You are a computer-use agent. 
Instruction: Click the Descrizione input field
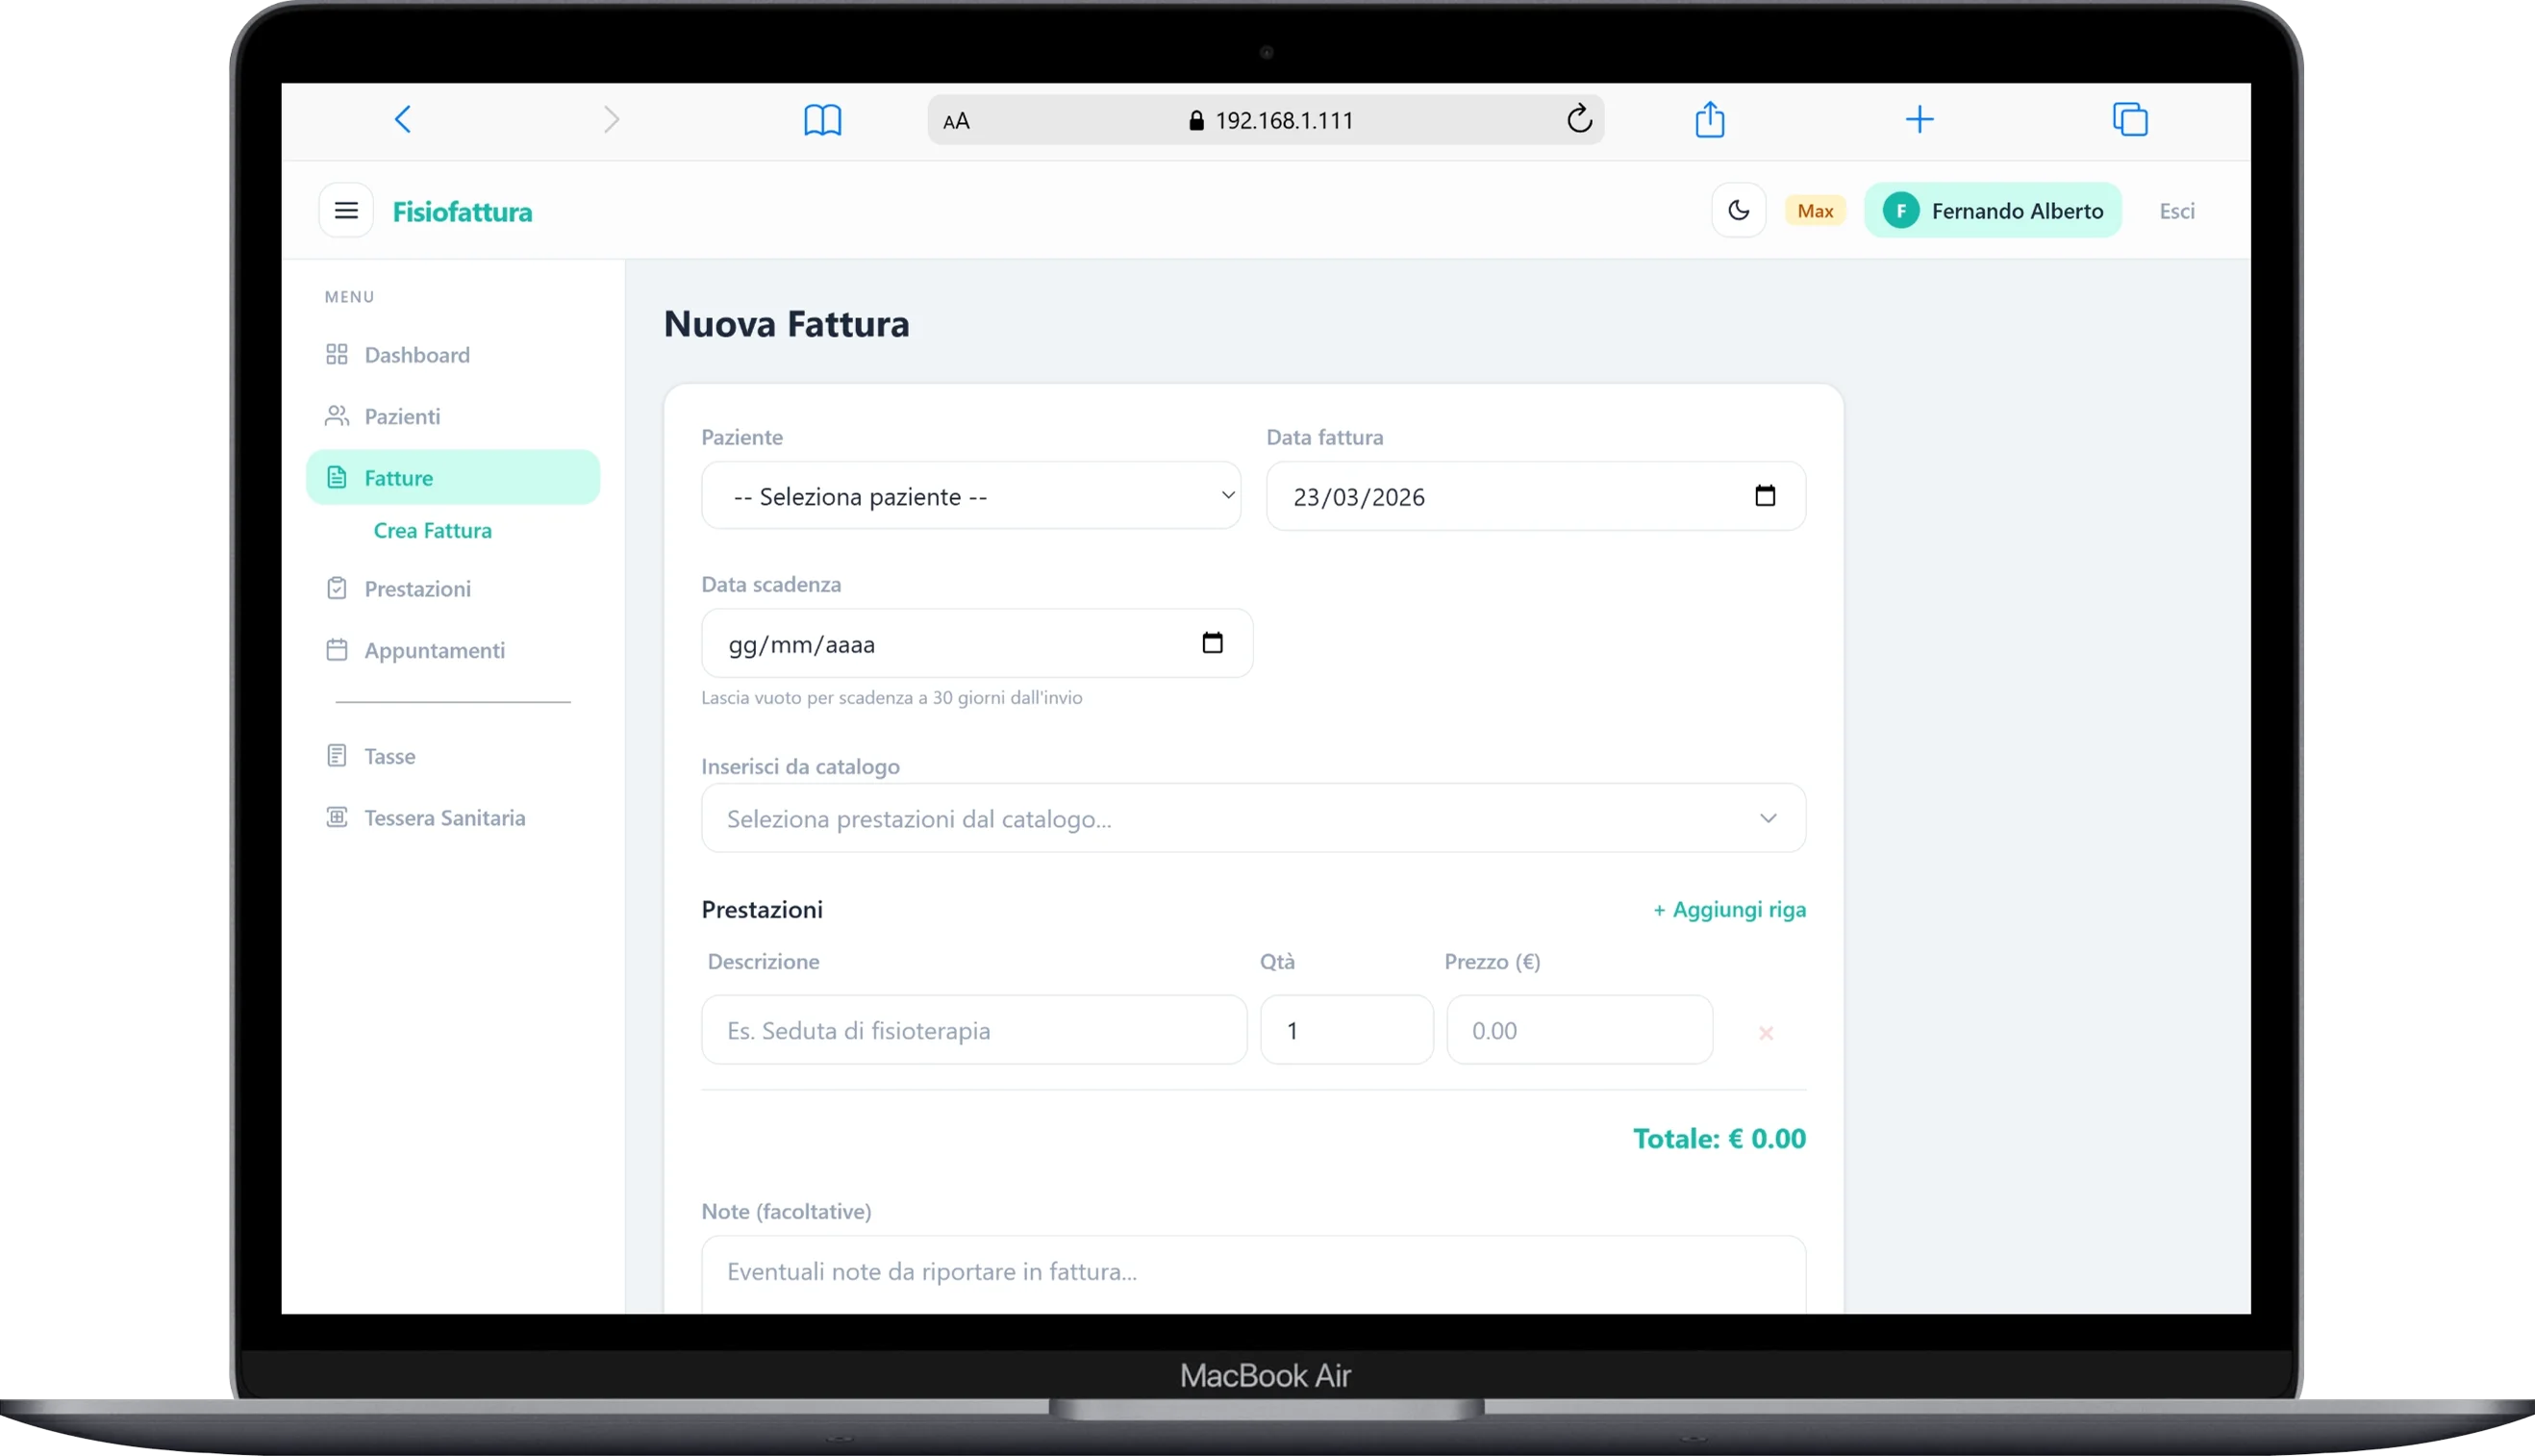(973, 1030)
